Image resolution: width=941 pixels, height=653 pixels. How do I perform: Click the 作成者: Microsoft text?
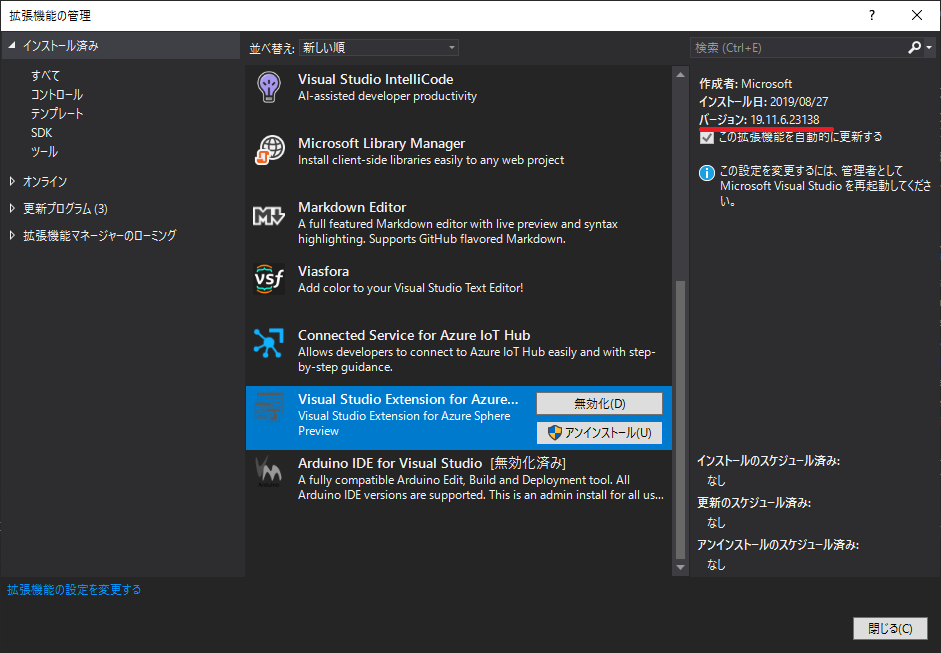coord(745,83)
